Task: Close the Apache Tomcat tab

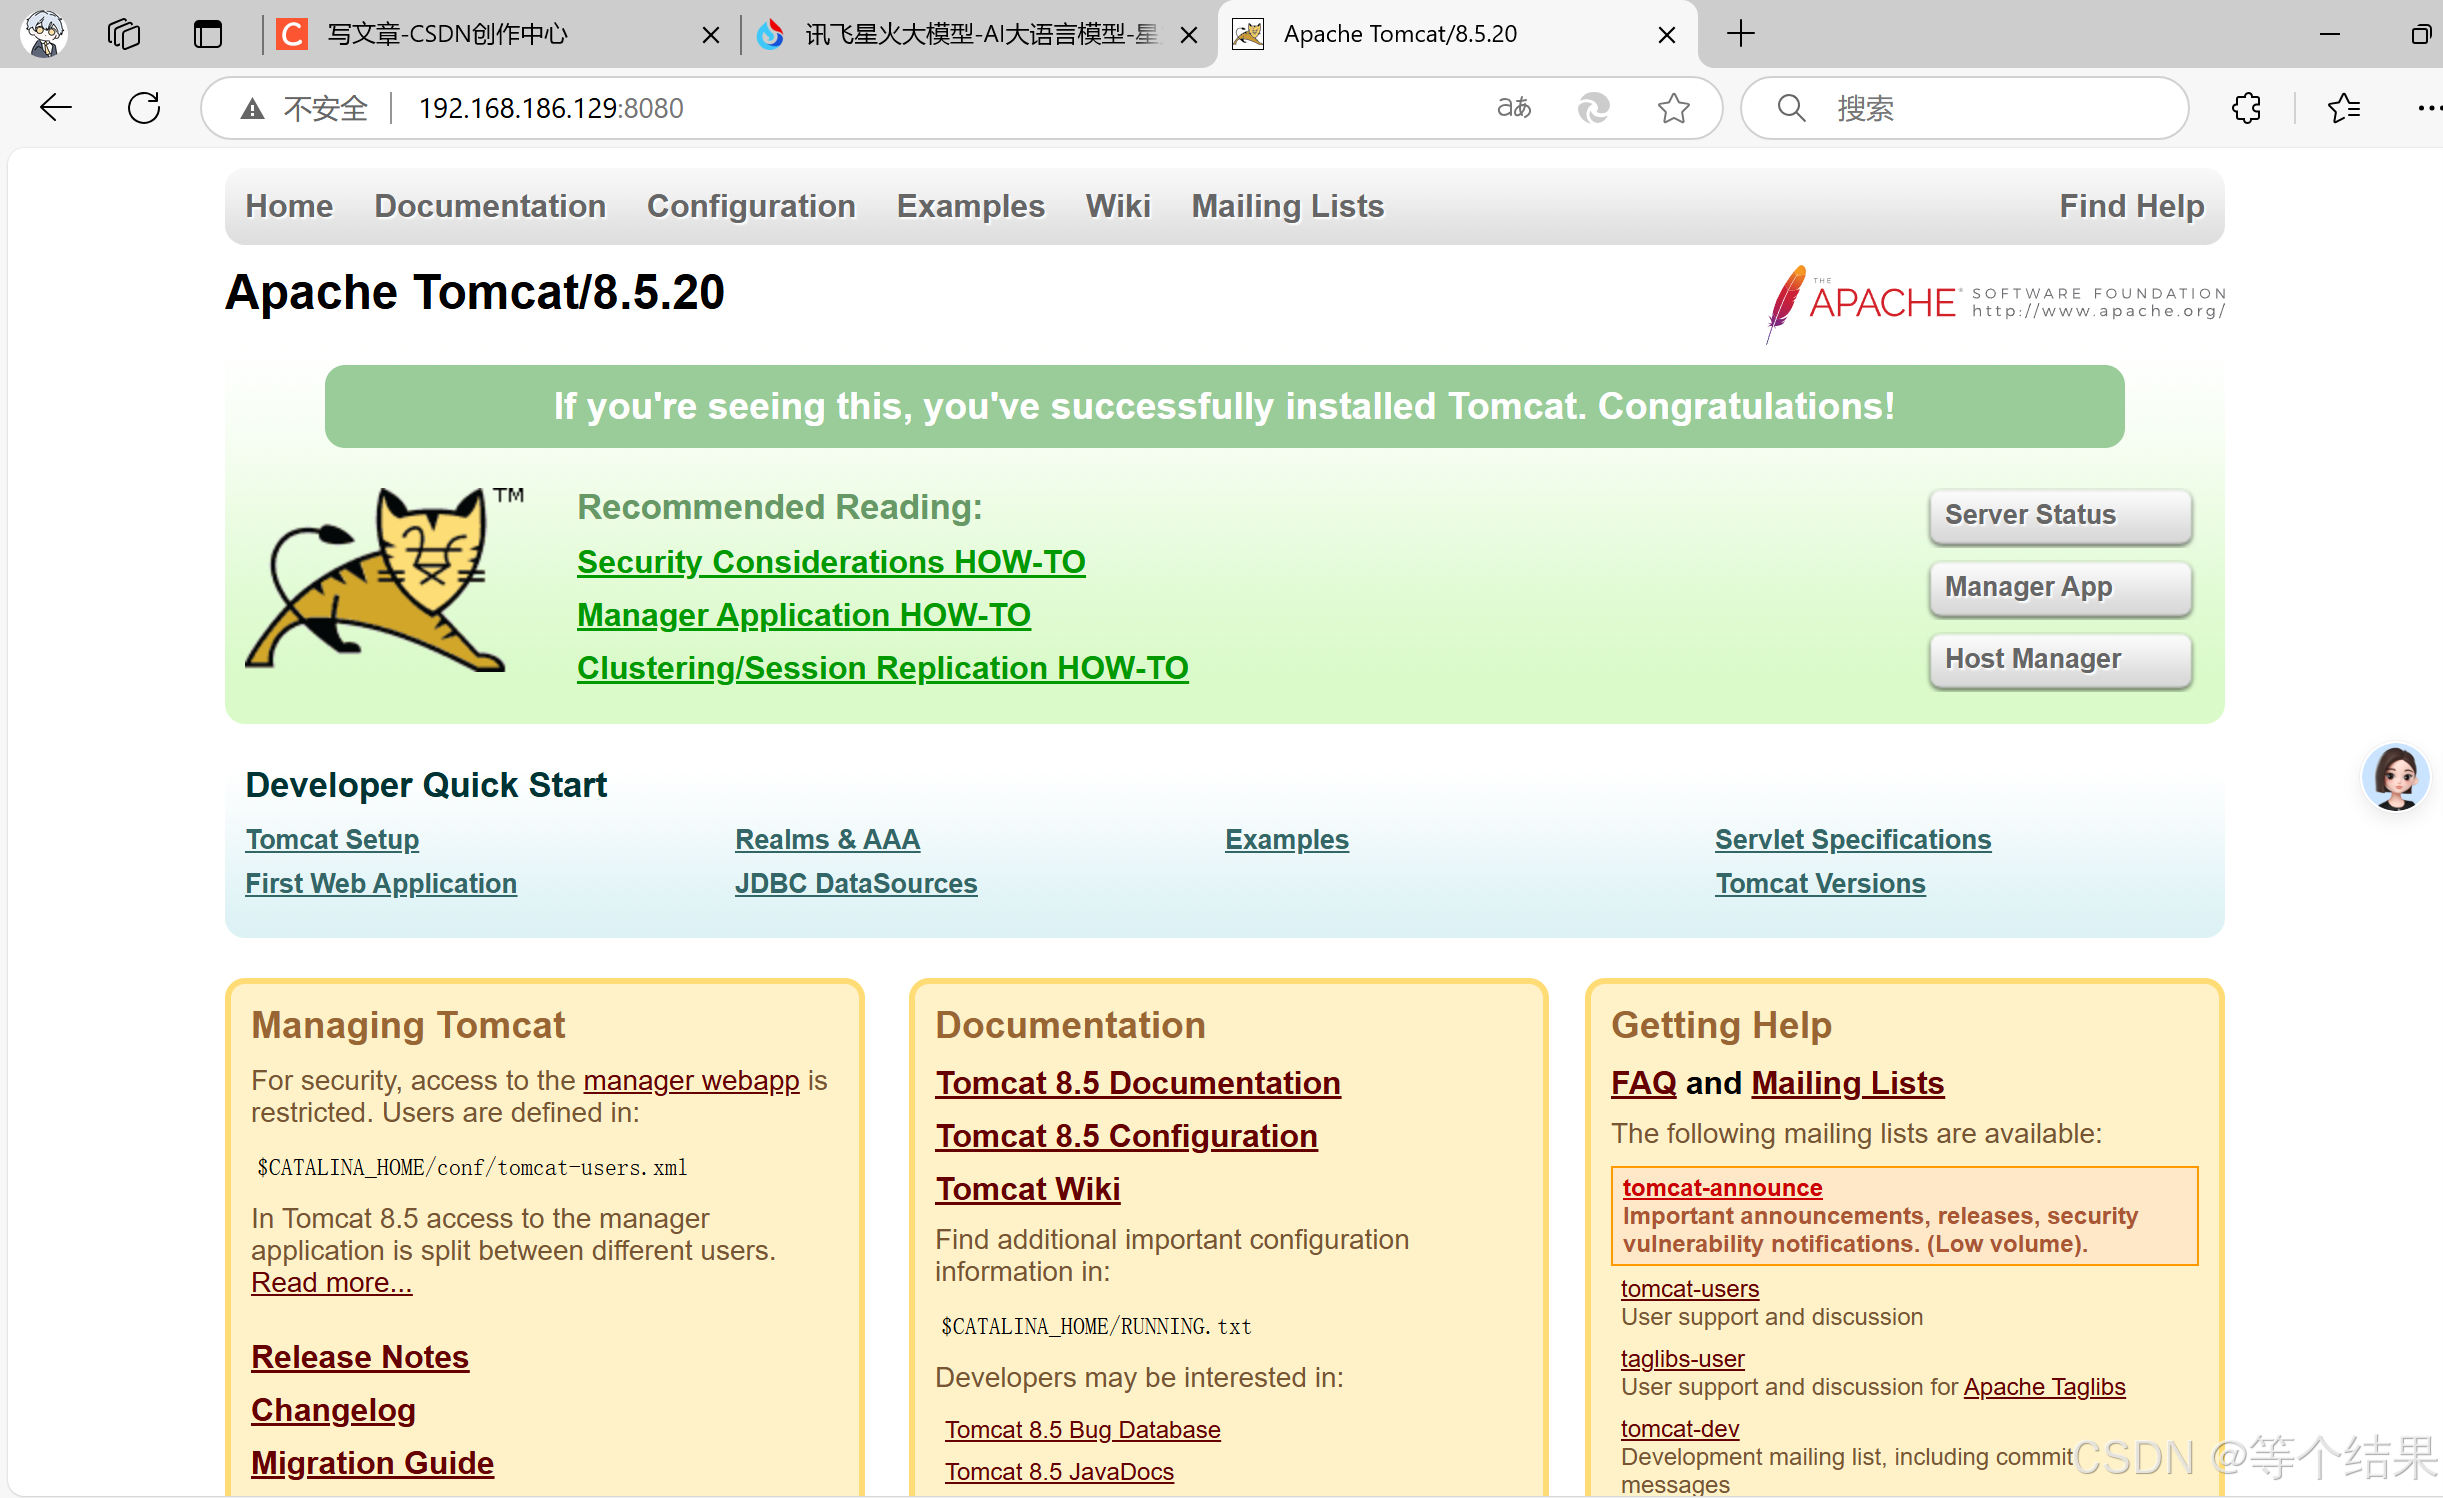Action: click(1666, 35)
